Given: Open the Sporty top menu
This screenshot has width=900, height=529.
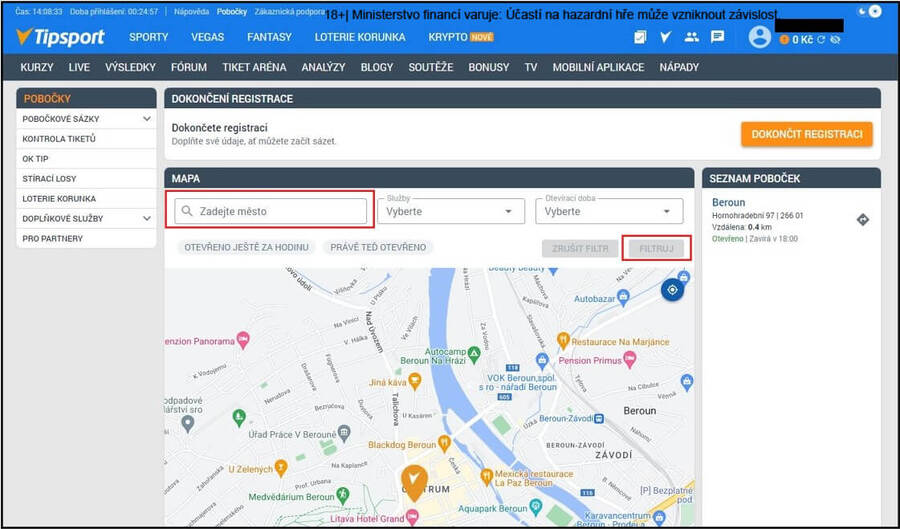Looking at the screenshot, I should pyautogui.click(x=149, y=37).
